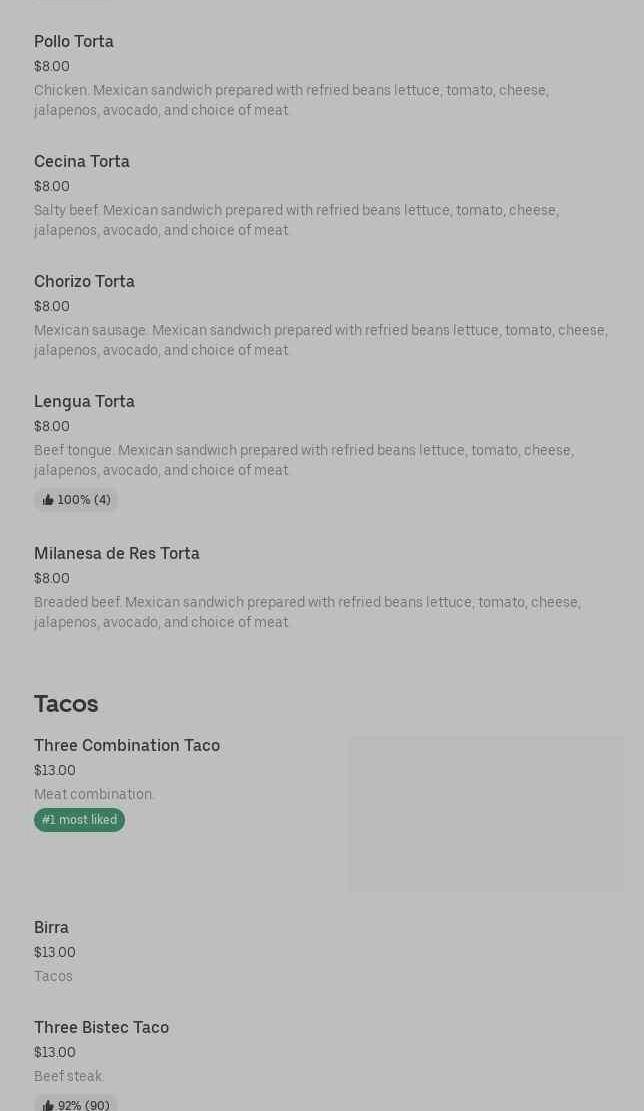Viewport: 644px width, 1111px height.
Task: Open the Three Combination Taco item
Action: point(127,746)
